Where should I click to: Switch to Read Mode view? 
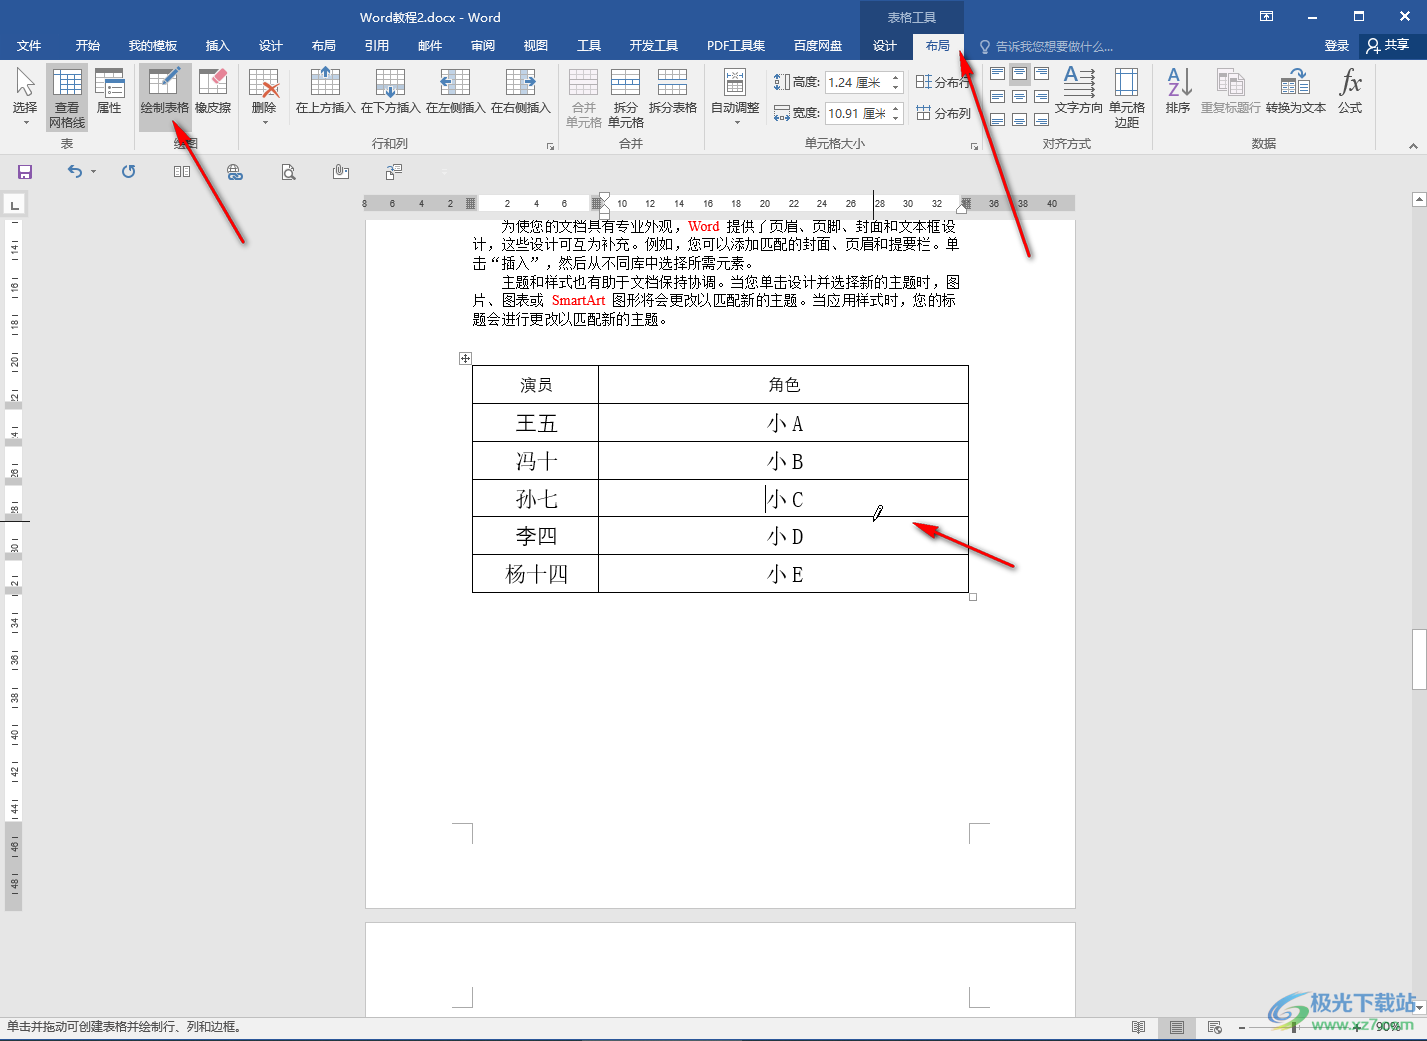[x=1138, y=1027]
